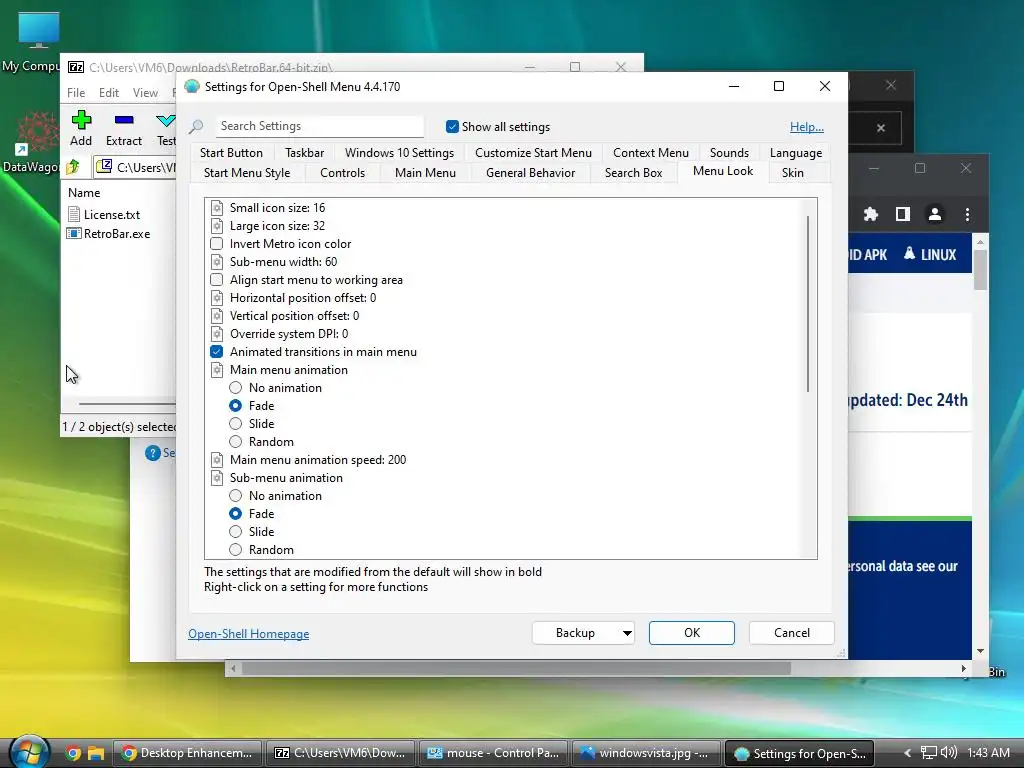
Task: Click the Linux penguin icon on the webpage
Action: click(x=909, y=253)
